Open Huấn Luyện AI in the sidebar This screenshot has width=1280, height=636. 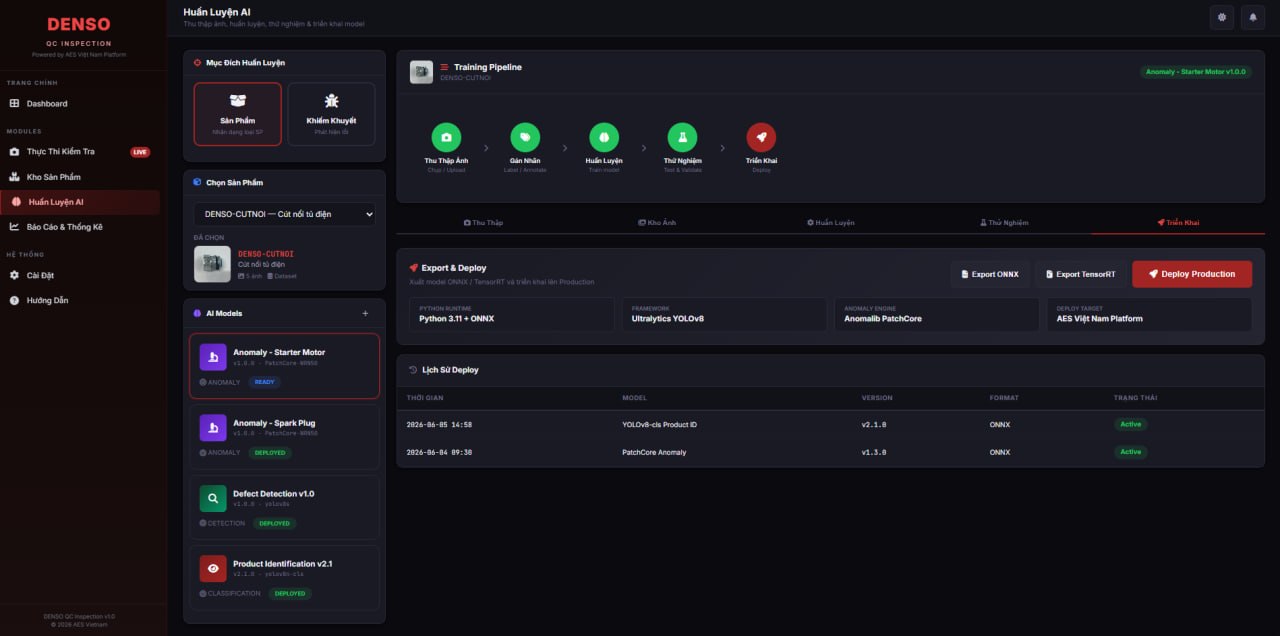[80, 202]
